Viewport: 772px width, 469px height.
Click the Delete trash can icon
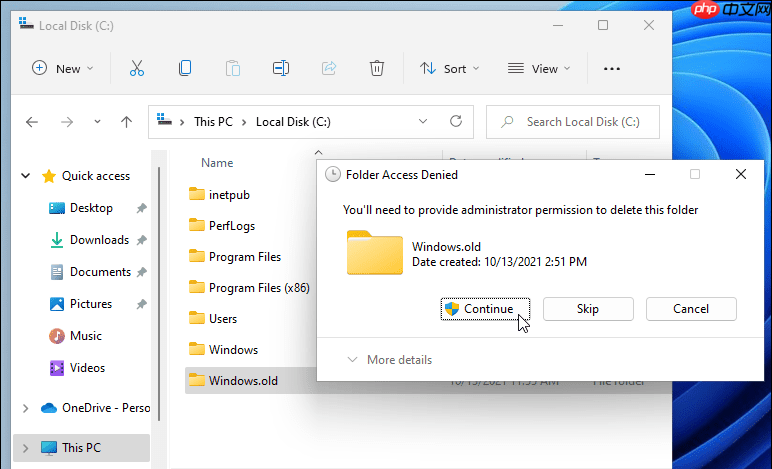tap(377, 68)
